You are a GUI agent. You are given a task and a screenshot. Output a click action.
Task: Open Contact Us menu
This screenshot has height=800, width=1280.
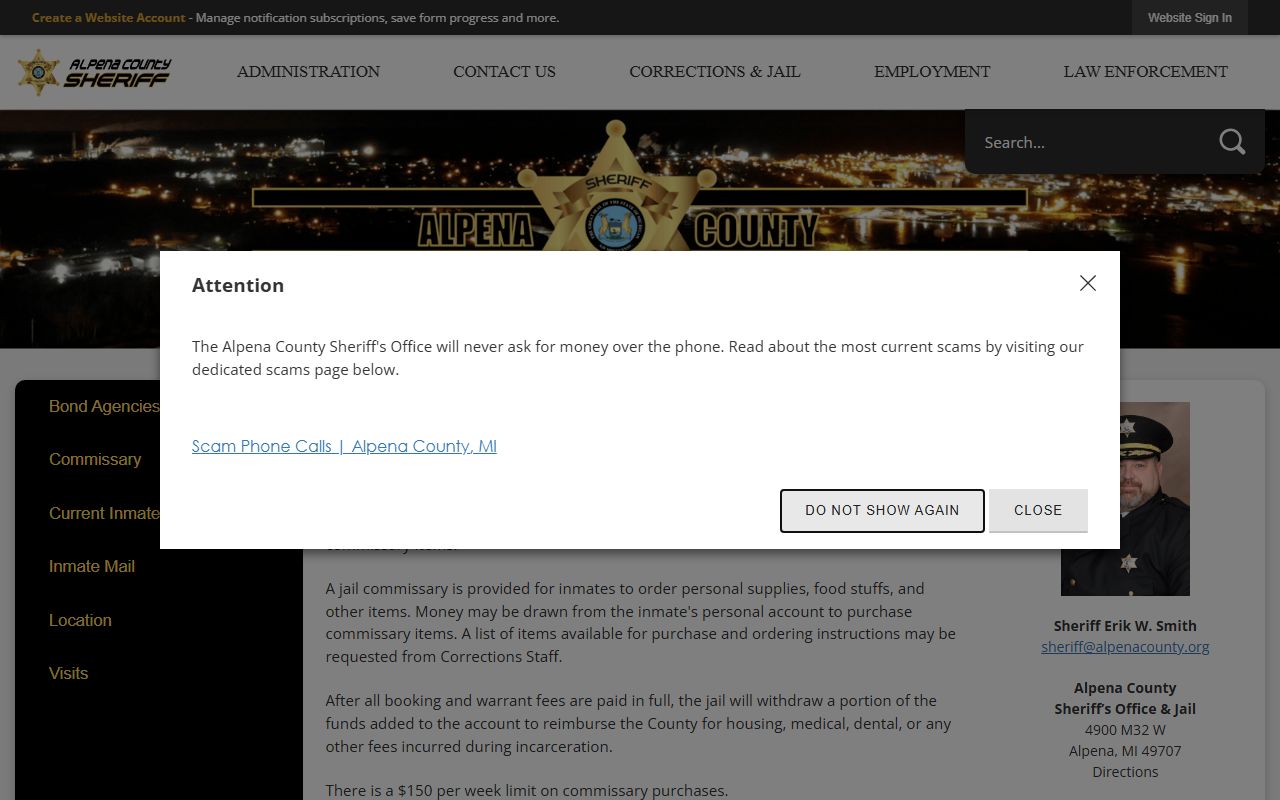(504, 72)
